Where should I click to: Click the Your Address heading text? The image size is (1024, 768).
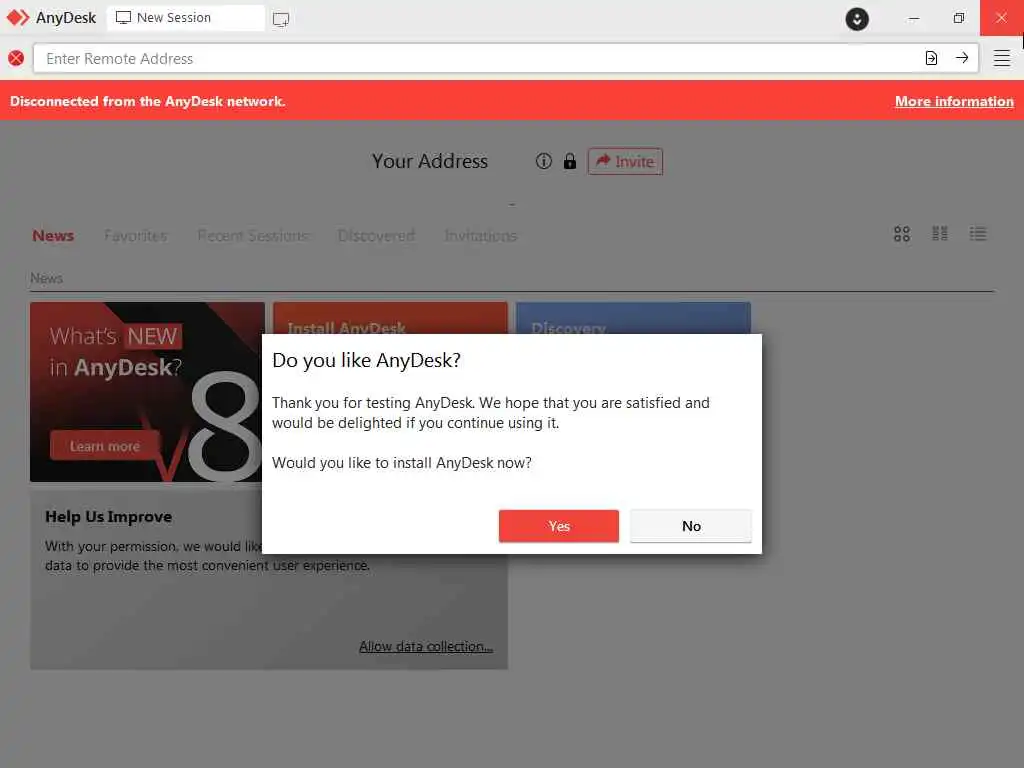pos(430,161)
